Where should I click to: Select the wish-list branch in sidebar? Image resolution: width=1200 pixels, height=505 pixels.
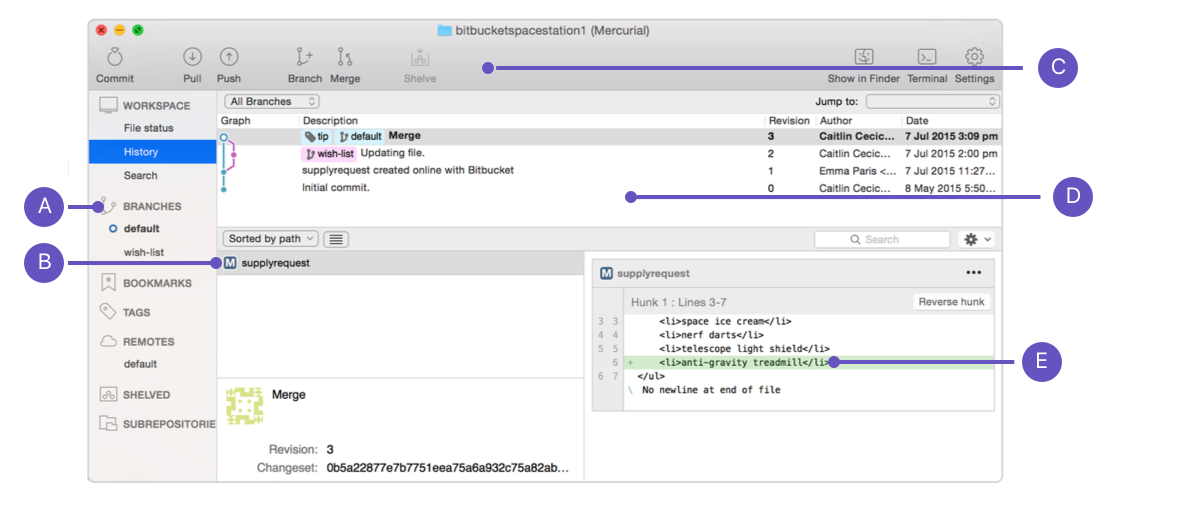[144, 253]
